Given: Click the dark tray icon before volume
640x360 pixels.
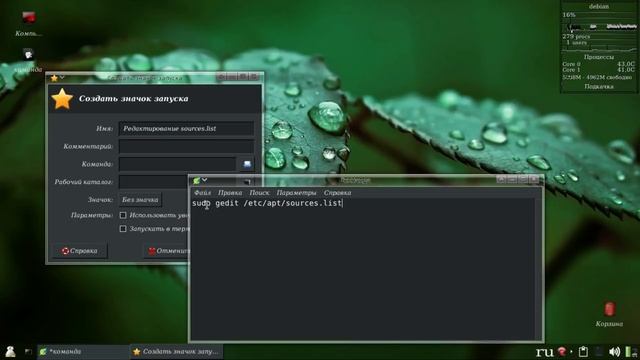Looking at the screenshot, I should pyautogui.click(x=599, y=351).
